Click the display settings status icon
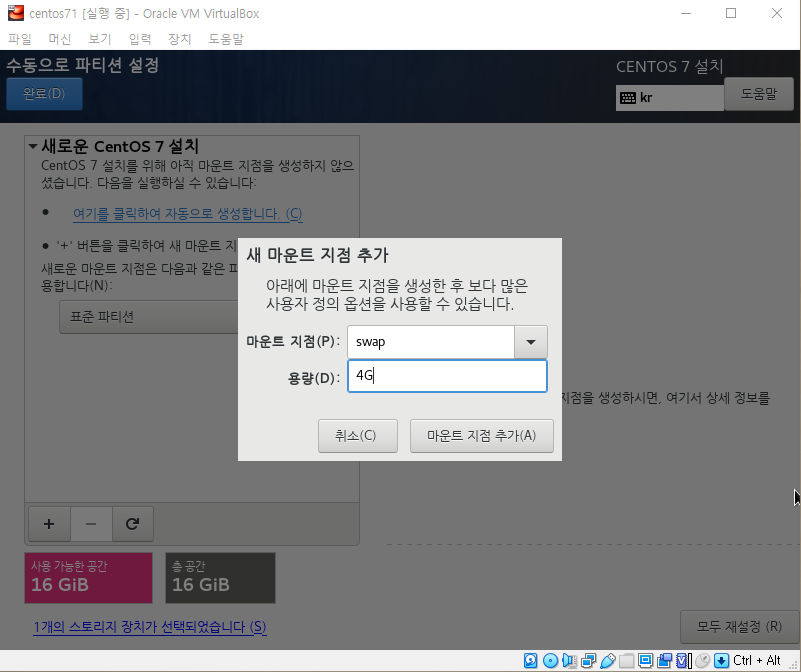 (645, 660)
